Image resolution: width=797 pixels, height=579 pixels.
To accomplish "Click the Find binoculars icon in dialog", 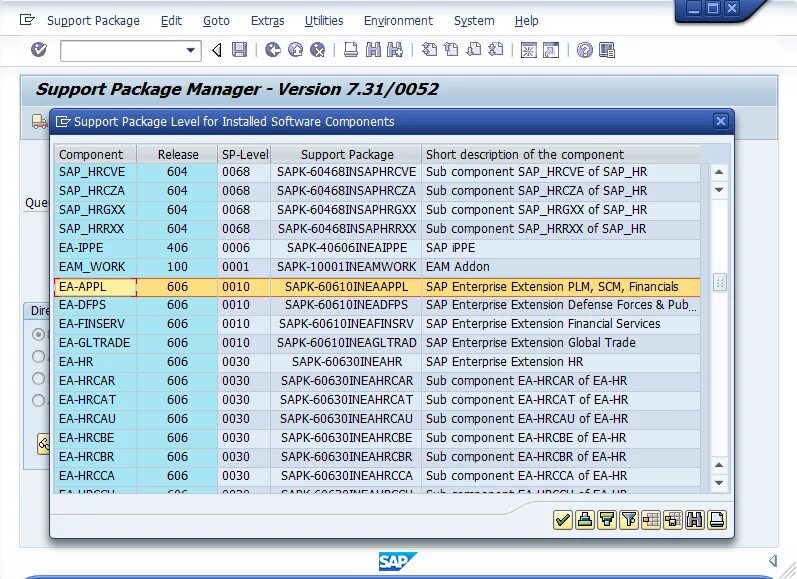I will click(x=694, y=520).
